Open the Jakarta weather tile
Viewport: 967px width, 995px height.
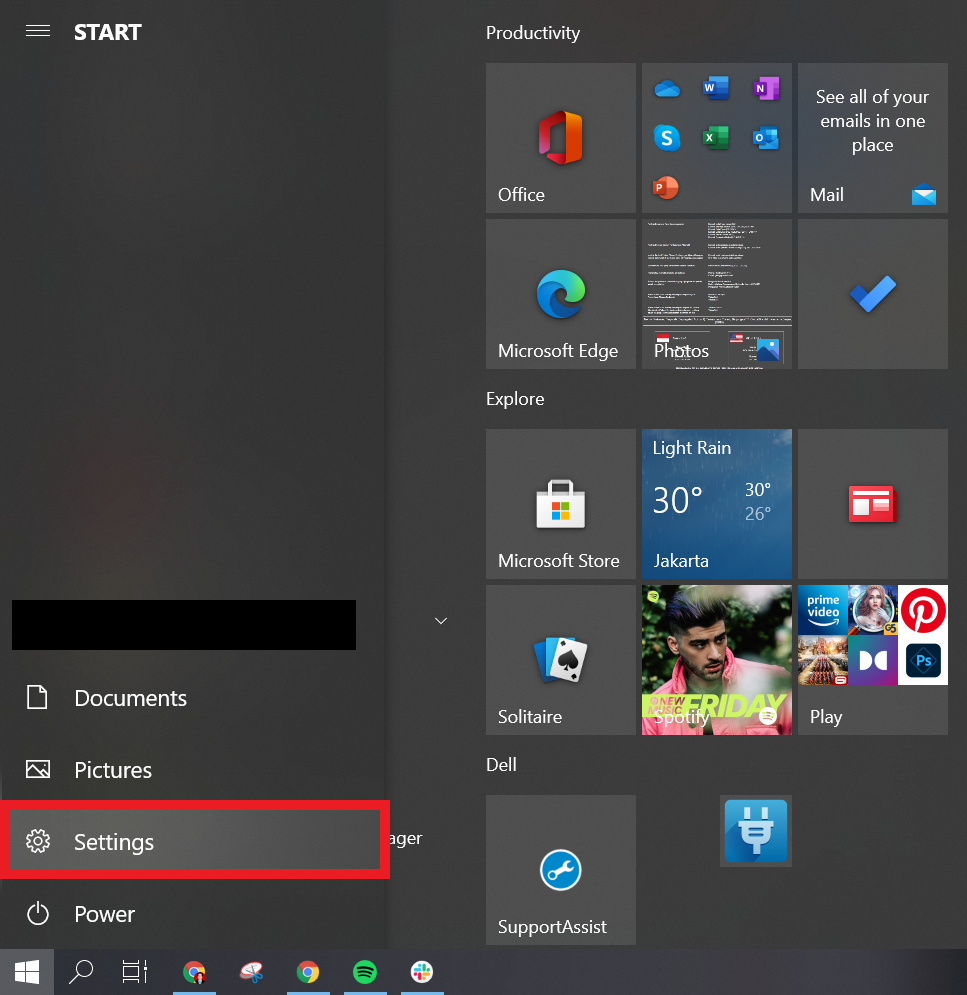coord(716,504)
